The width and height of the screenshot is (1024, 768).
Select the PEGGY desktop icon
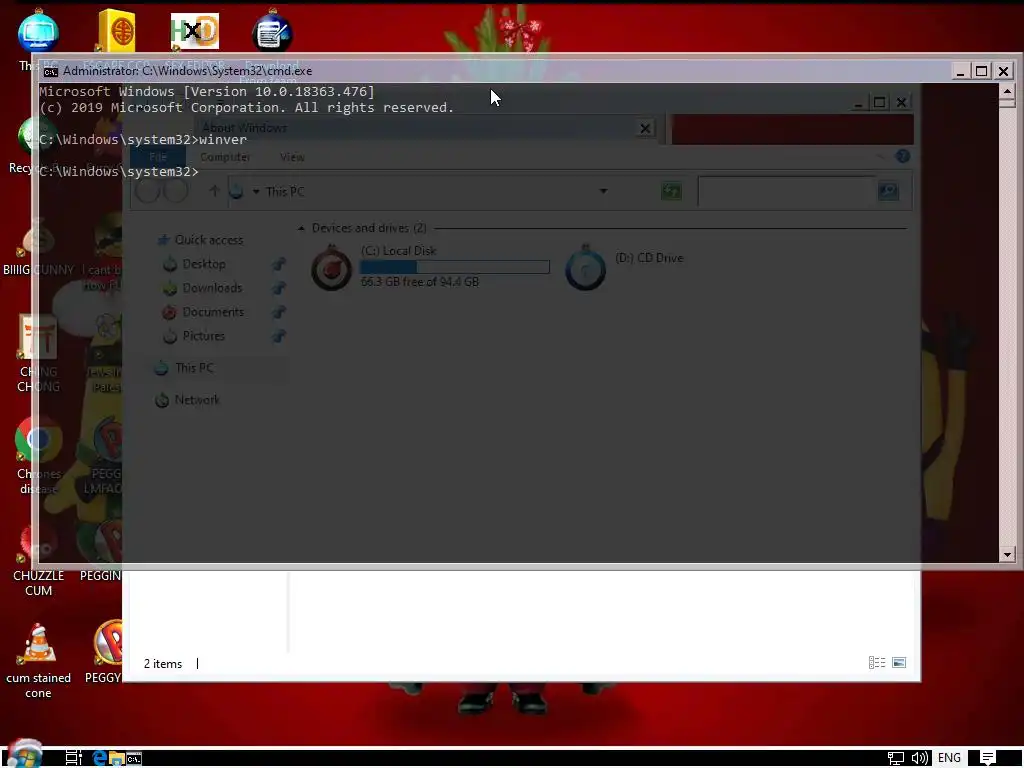click(108, 643)
